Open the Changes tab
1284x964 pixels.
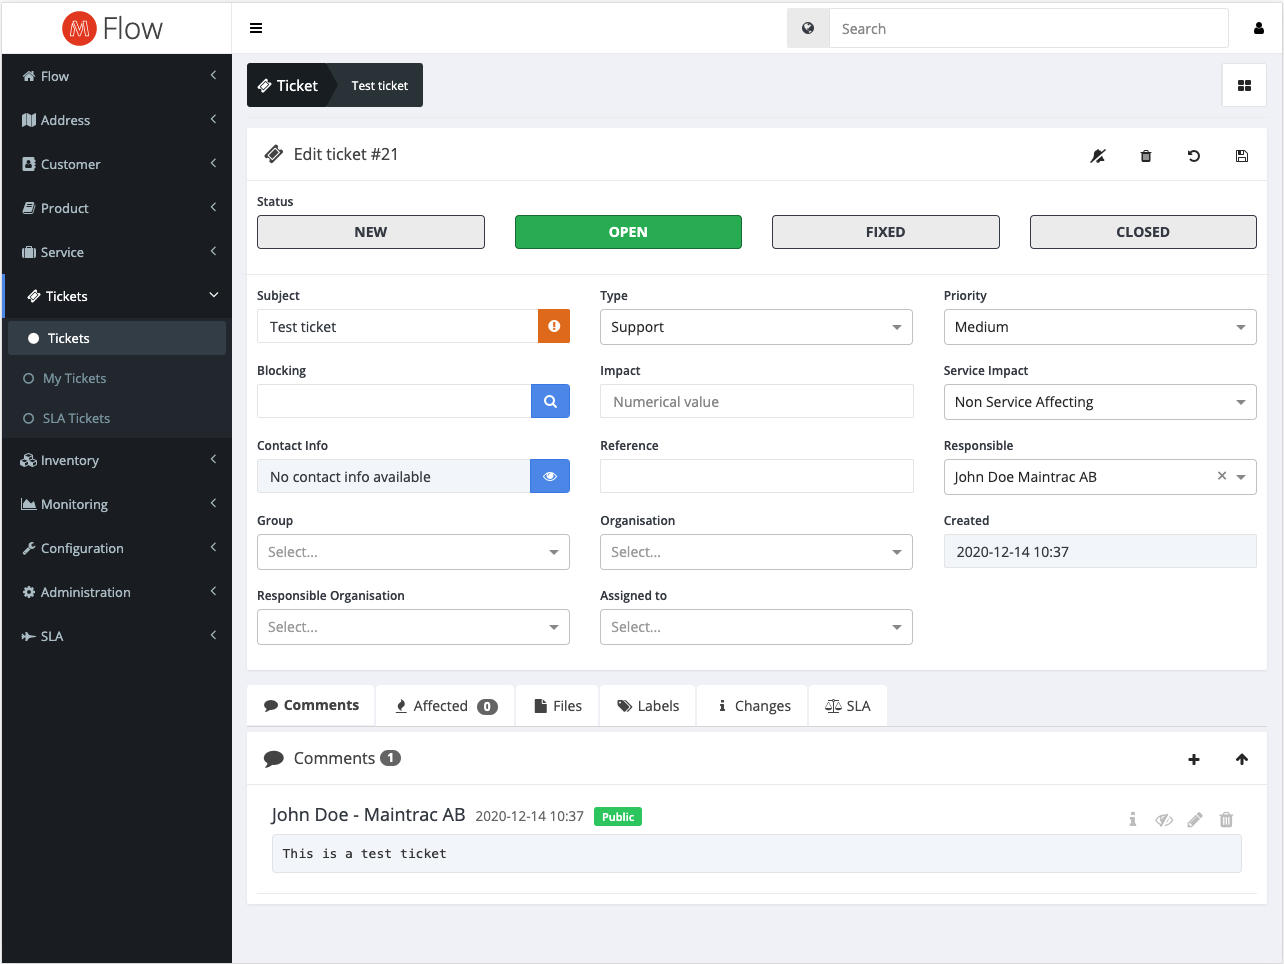753,706
